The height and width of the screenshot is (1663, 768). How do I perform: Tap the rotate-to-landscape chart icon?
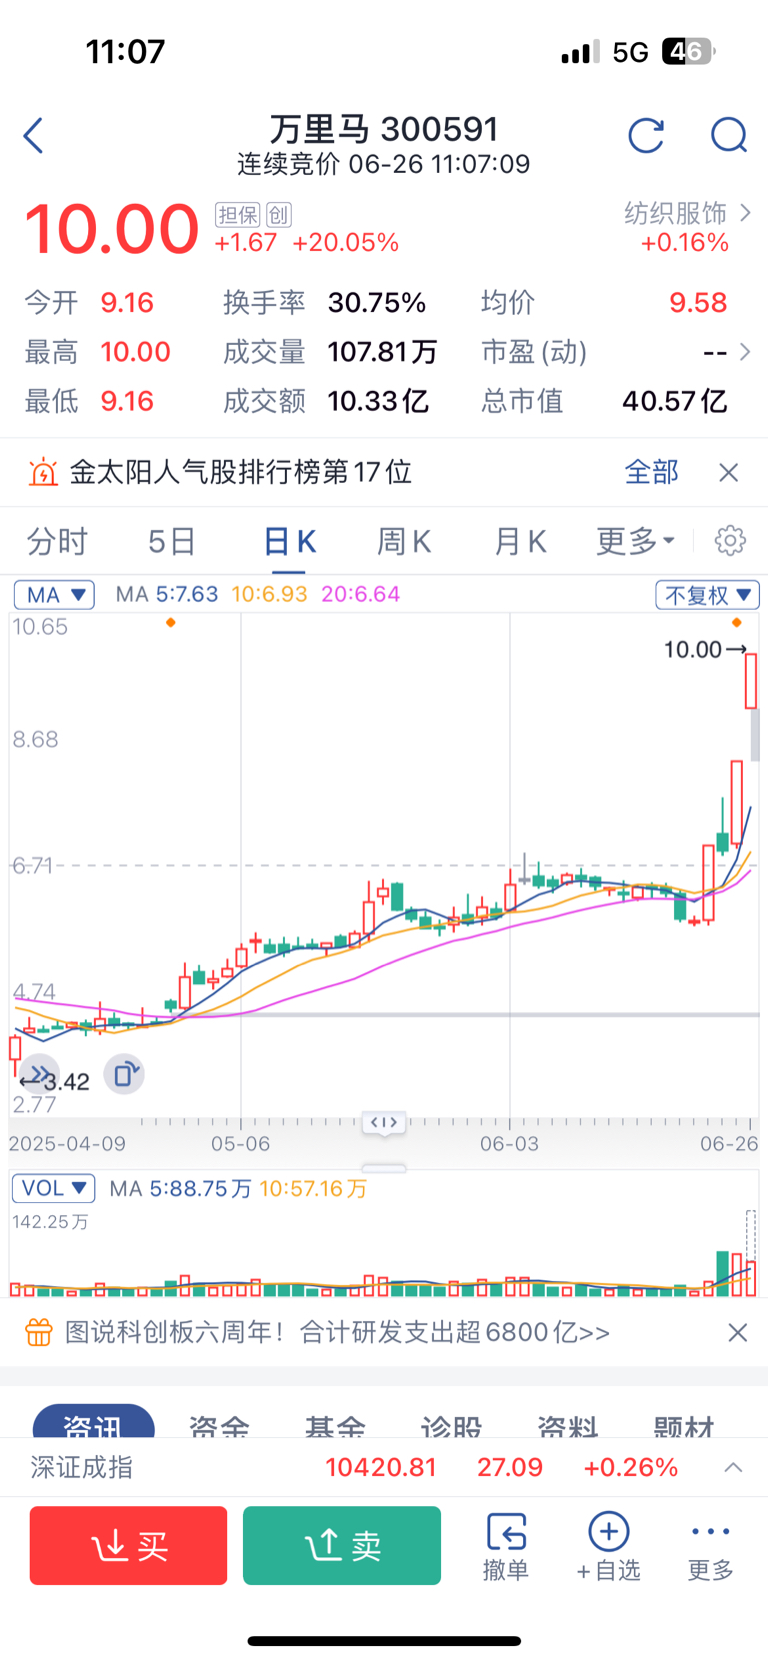coord(125,1075)
